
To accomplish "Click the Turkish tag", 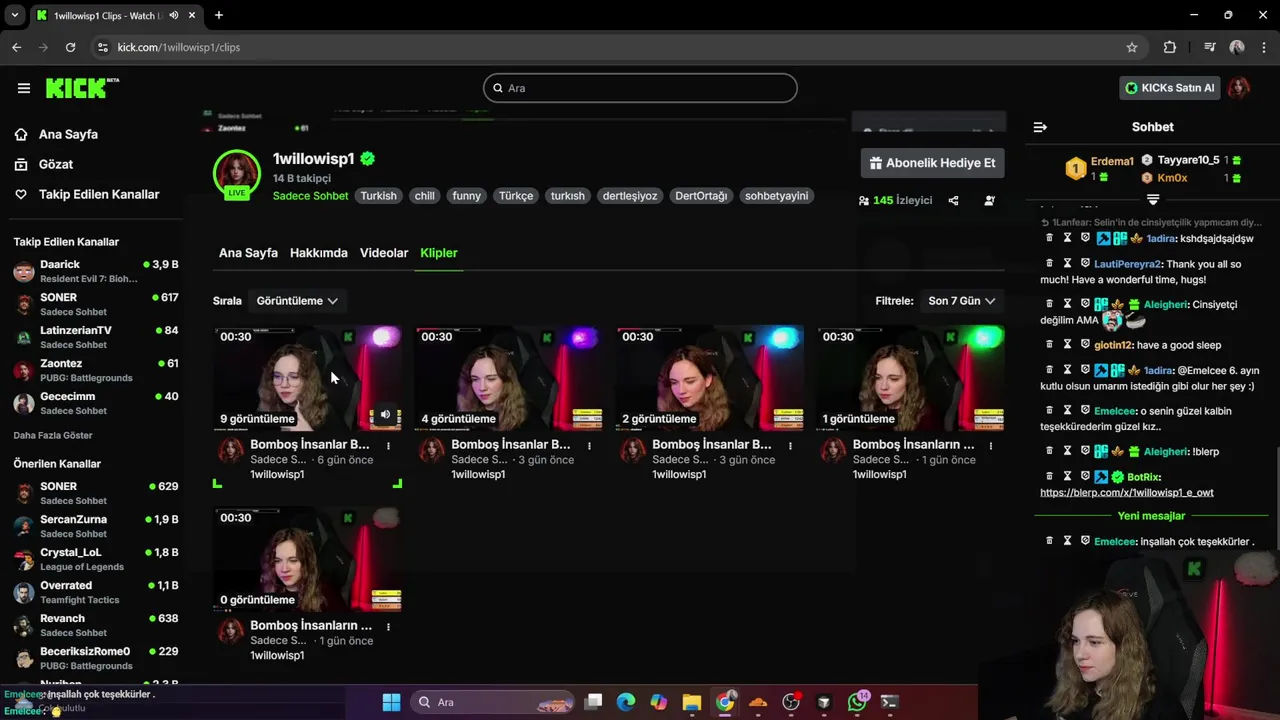I will pos(379,196).
